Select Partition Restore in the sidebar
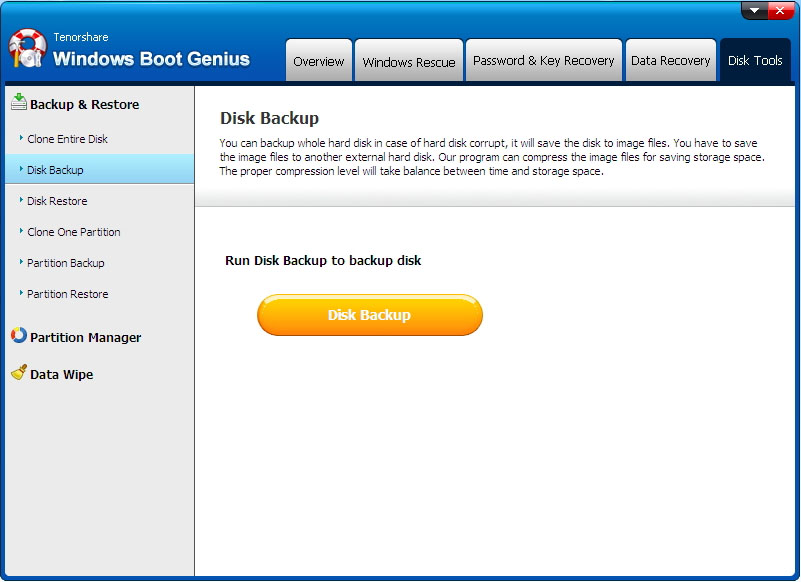 pyautogui.click(x=67, y=294)
